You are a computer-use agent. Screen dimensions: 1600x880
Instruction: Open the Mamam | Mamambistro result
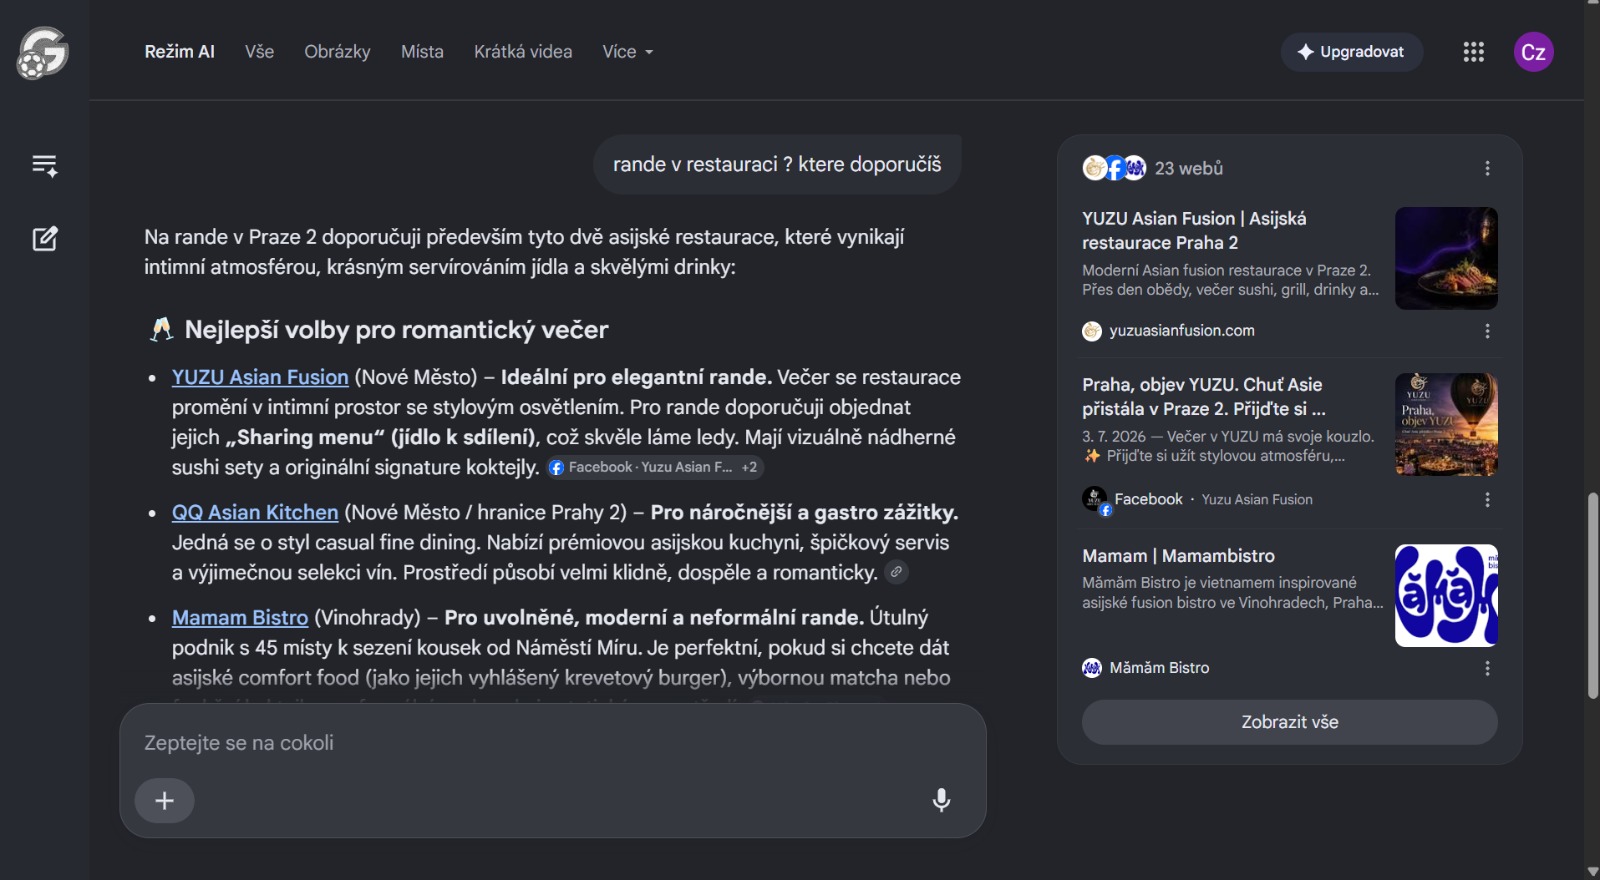pos(1178,556)
